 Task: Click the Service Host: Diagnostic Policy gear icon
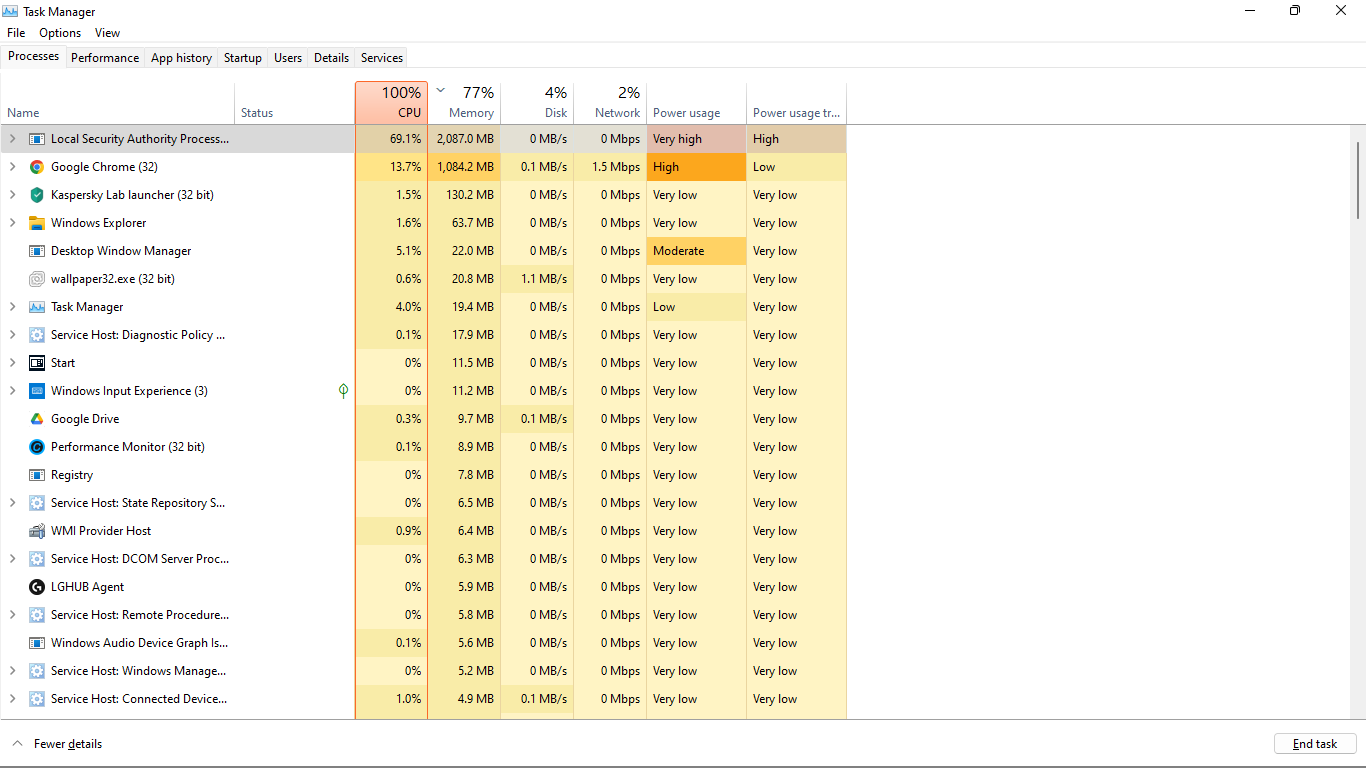pyautogui.click(x=37, y=335)
